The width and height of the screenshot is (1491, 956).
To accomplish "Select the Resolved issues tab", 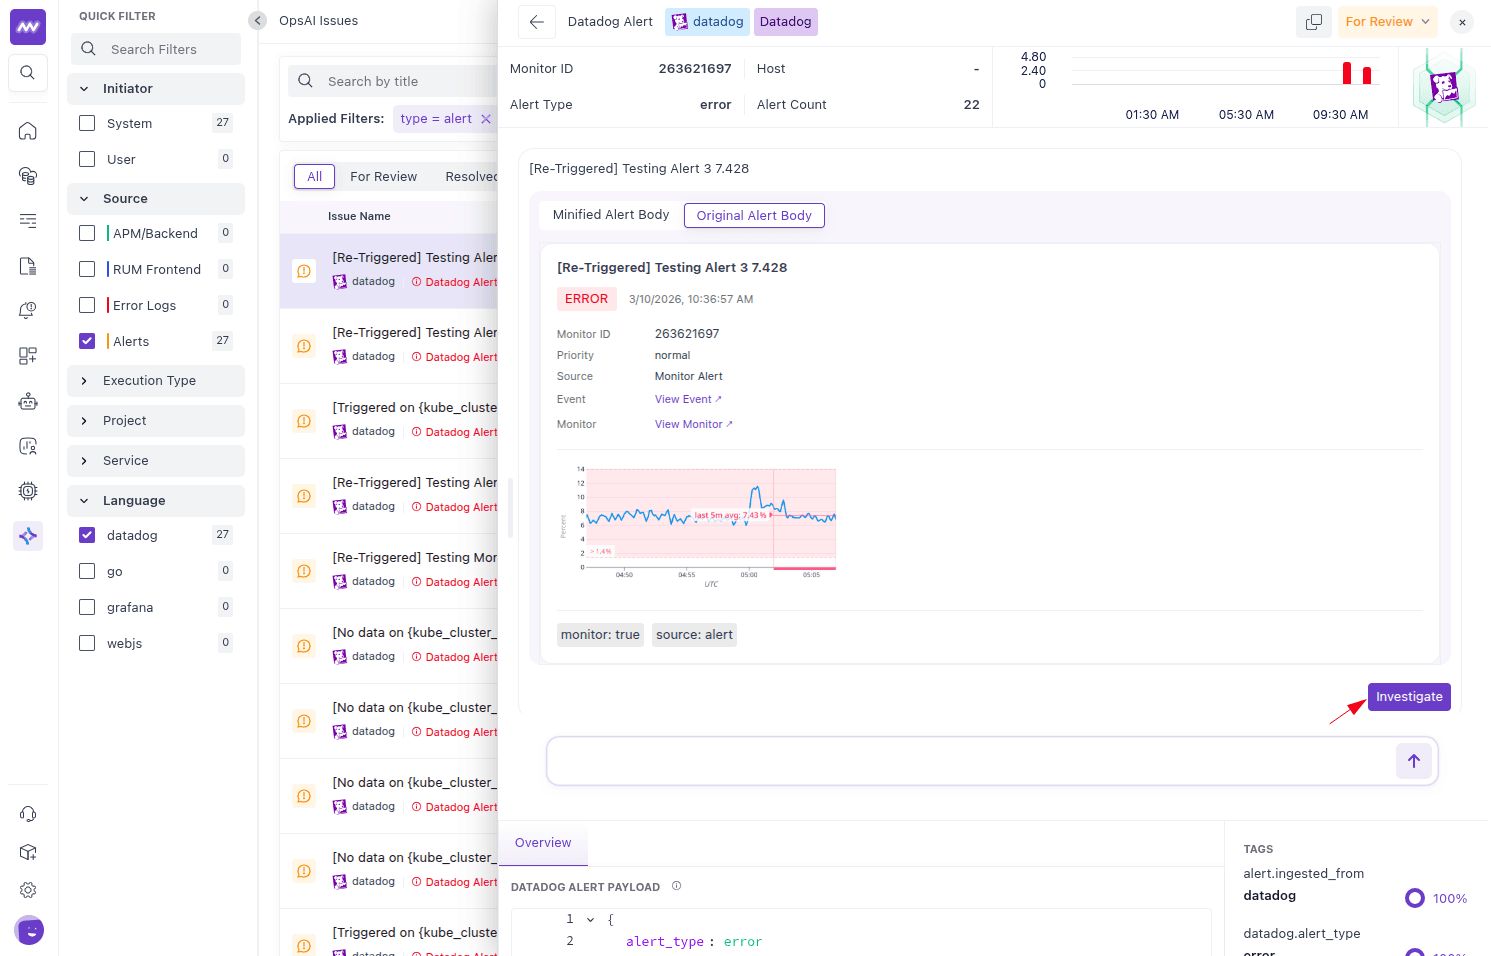I will (x=471, y=176).
